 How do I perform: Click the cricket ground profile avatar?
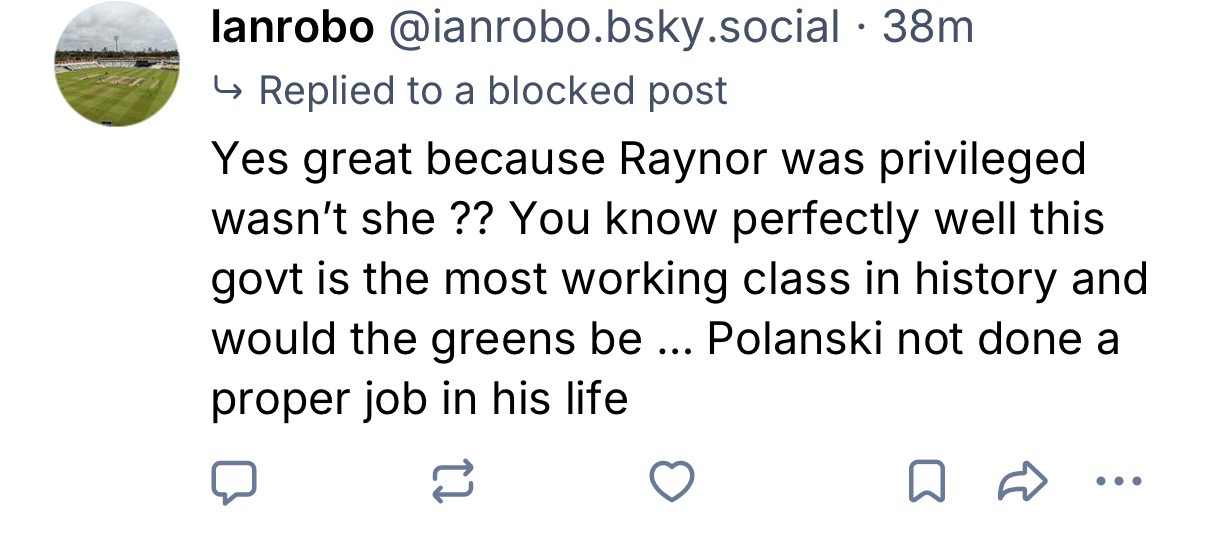click(117, 64)
